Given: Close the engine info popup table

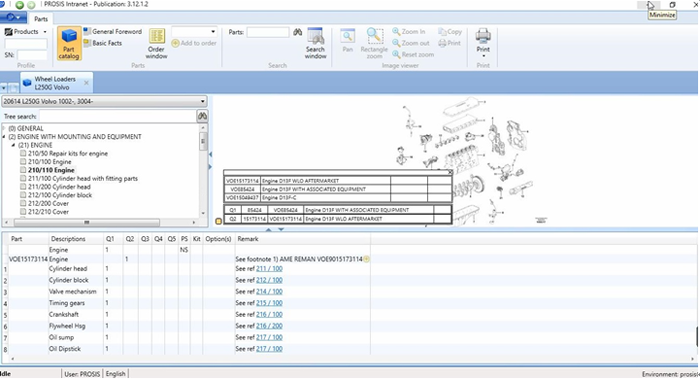Looking at the screenshot, I should click(x=450, y=172).
